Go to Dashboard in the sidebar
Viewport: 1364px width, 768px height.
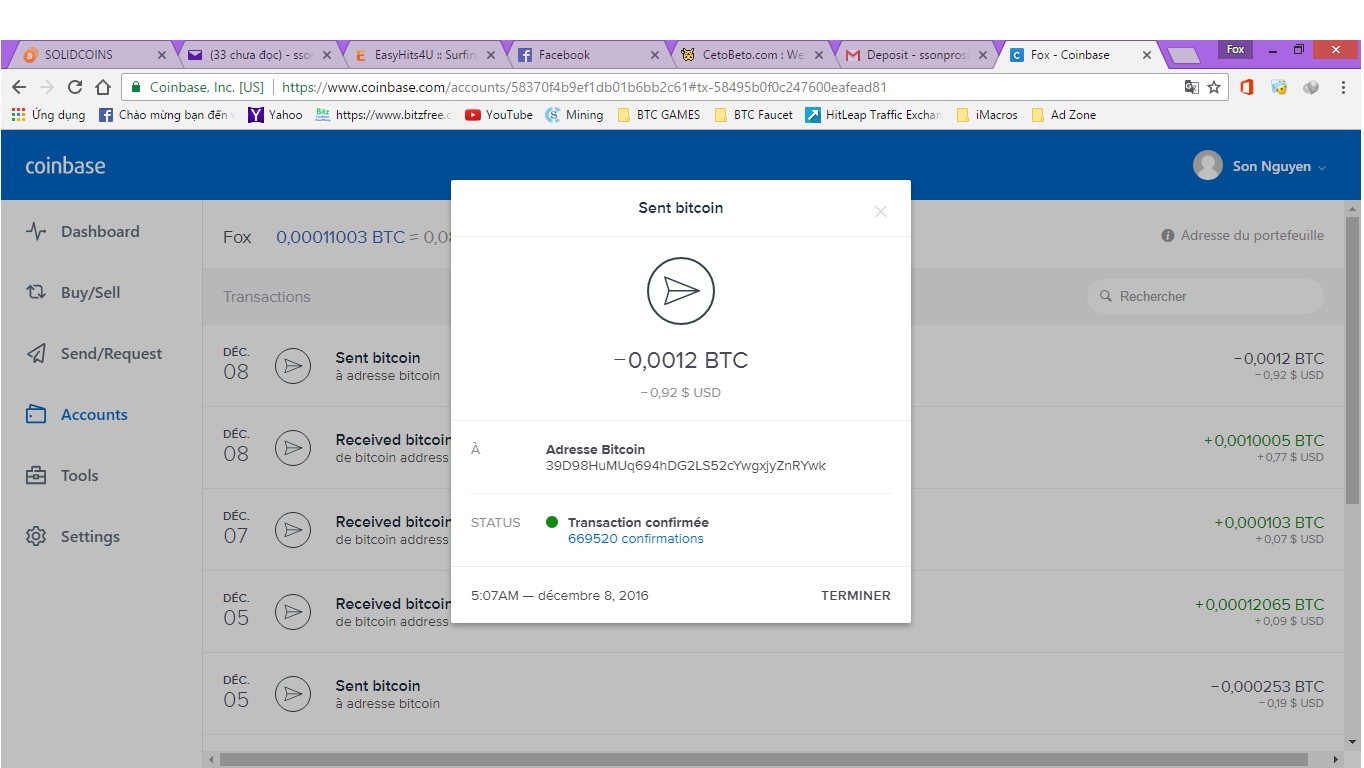point(100,232)
